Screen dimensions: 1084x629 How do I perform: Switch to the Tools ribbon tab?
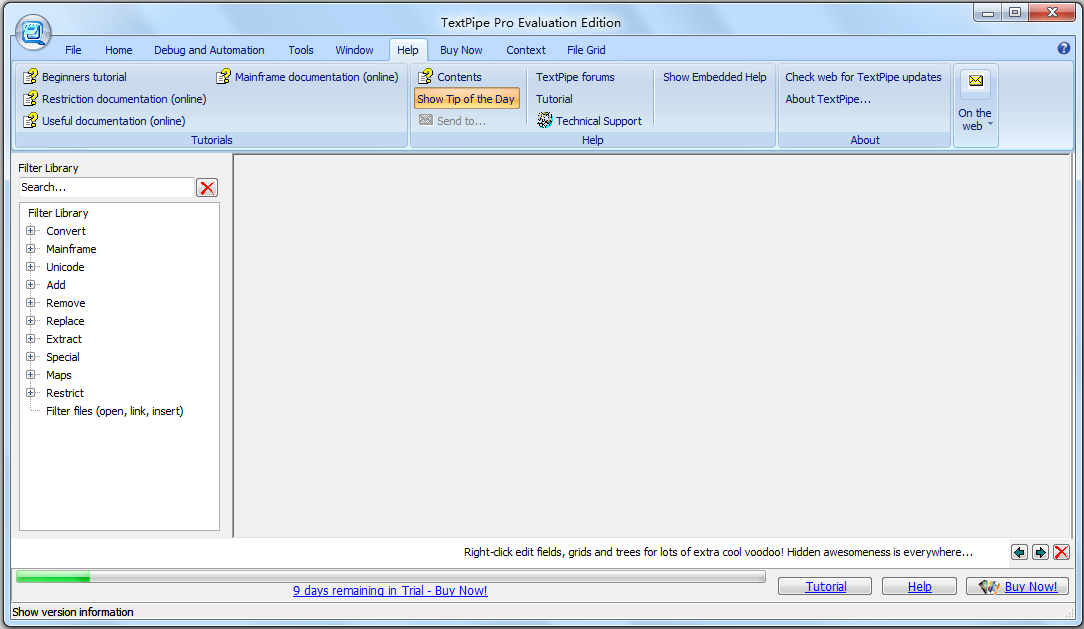pyautogui.click(x=301, y=50)
